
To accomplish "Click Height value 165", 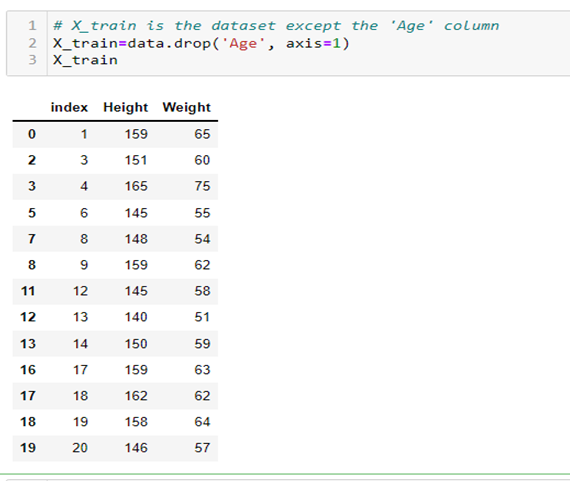I will (x=136, y=186).
